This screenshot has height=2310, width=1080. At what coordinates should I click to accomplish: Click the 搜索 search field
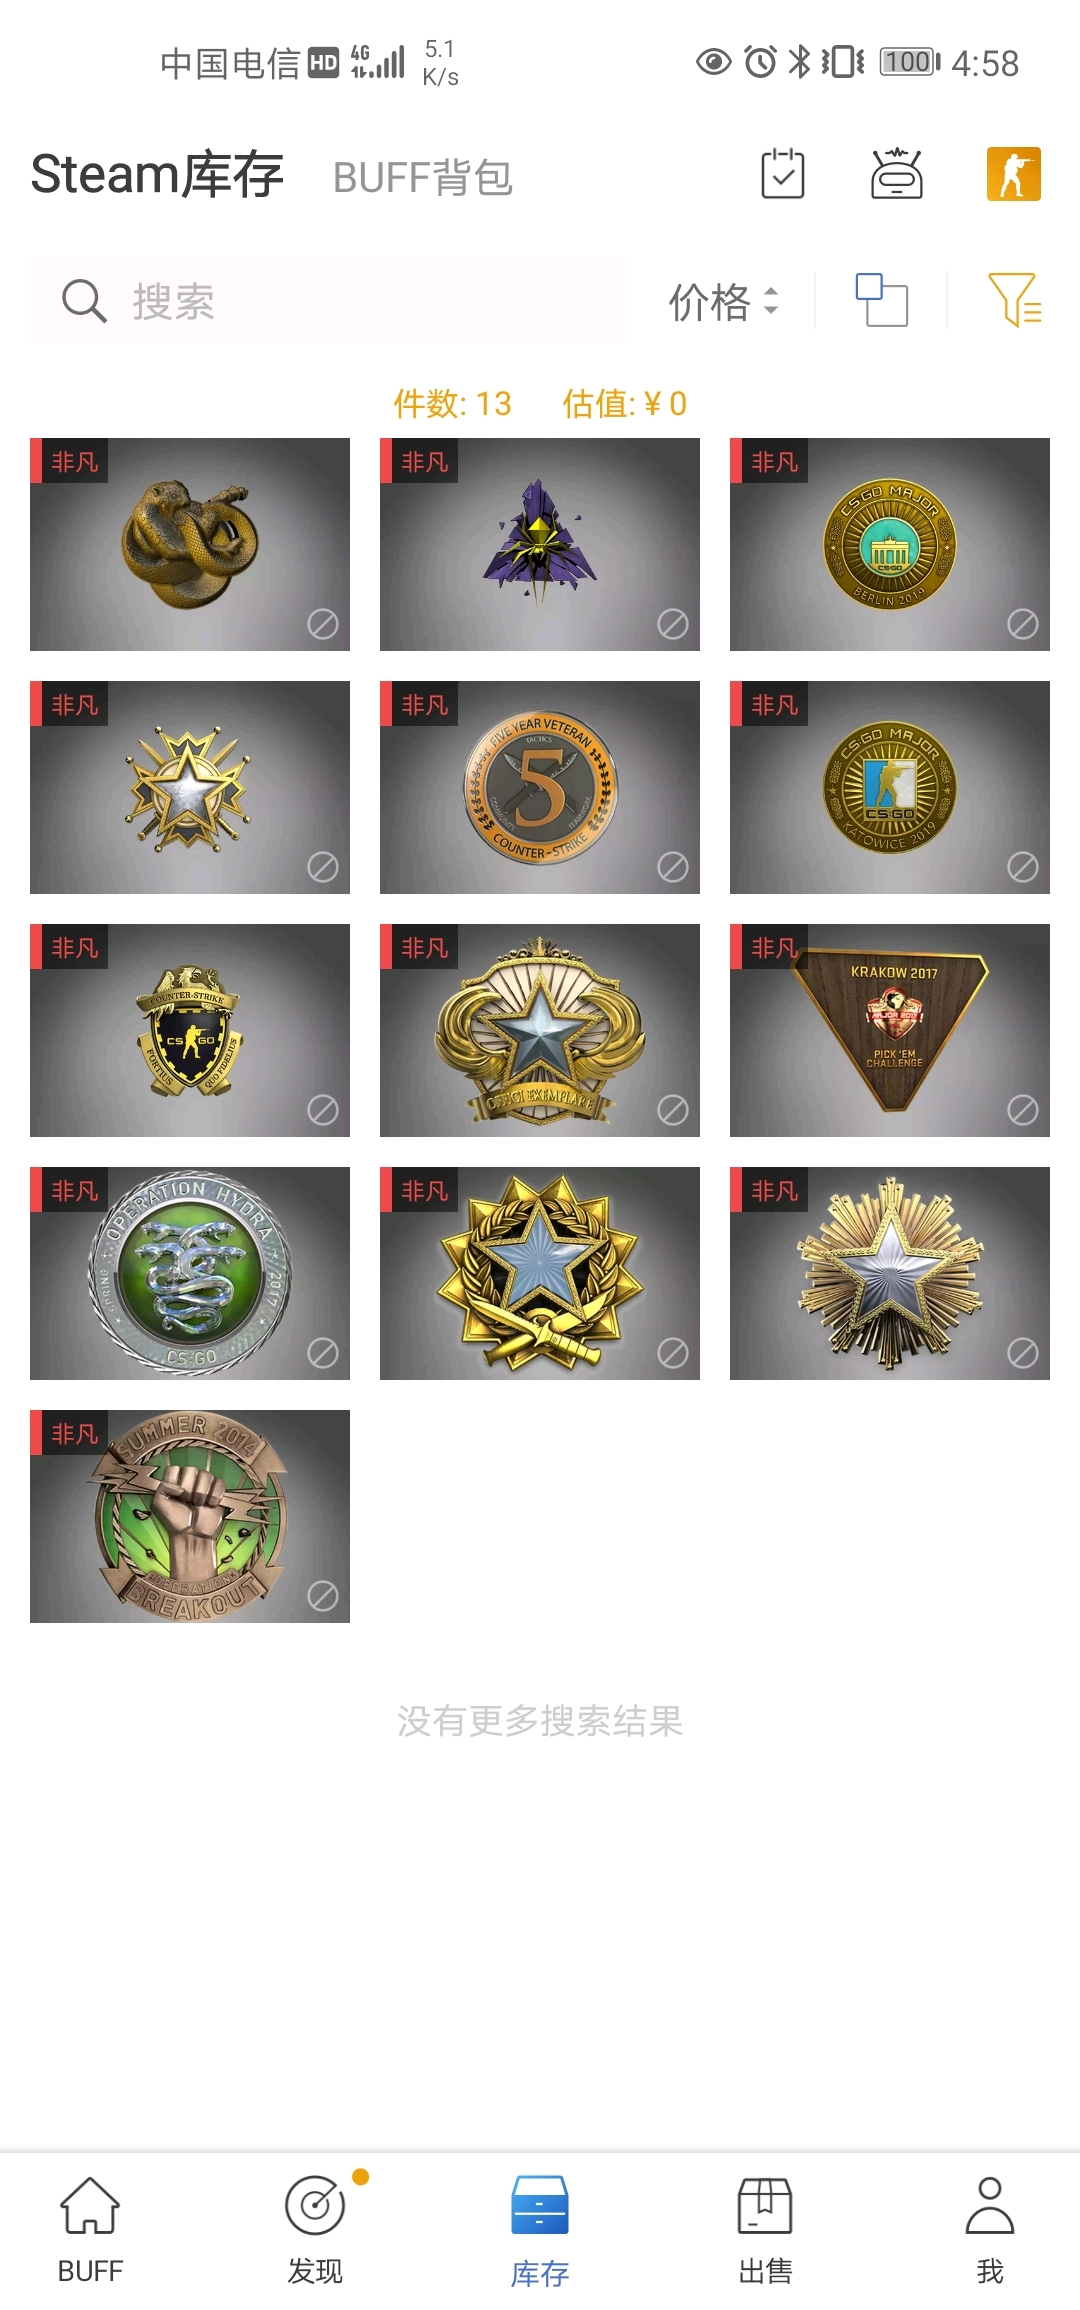[331, 300]
